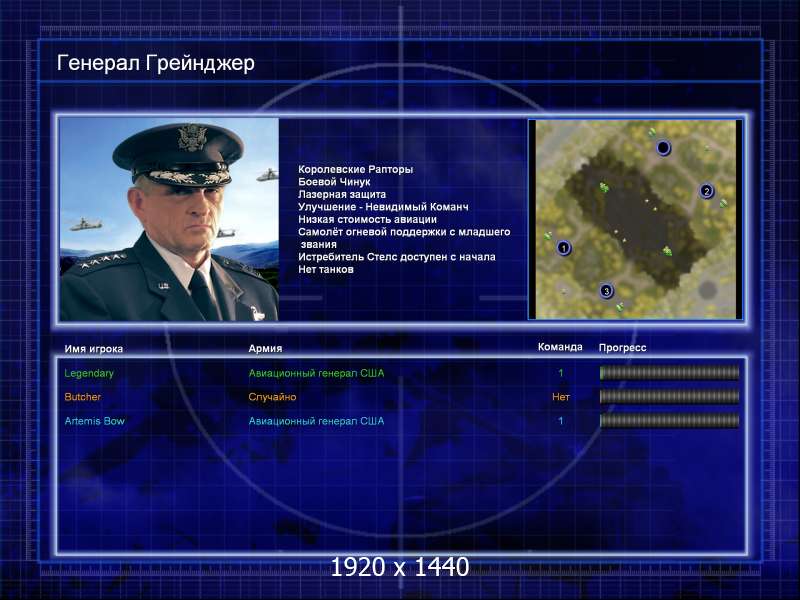800x600 pixels.
Task: Click Legendary's loading progress bar
Action: click(x=669, y=373)
